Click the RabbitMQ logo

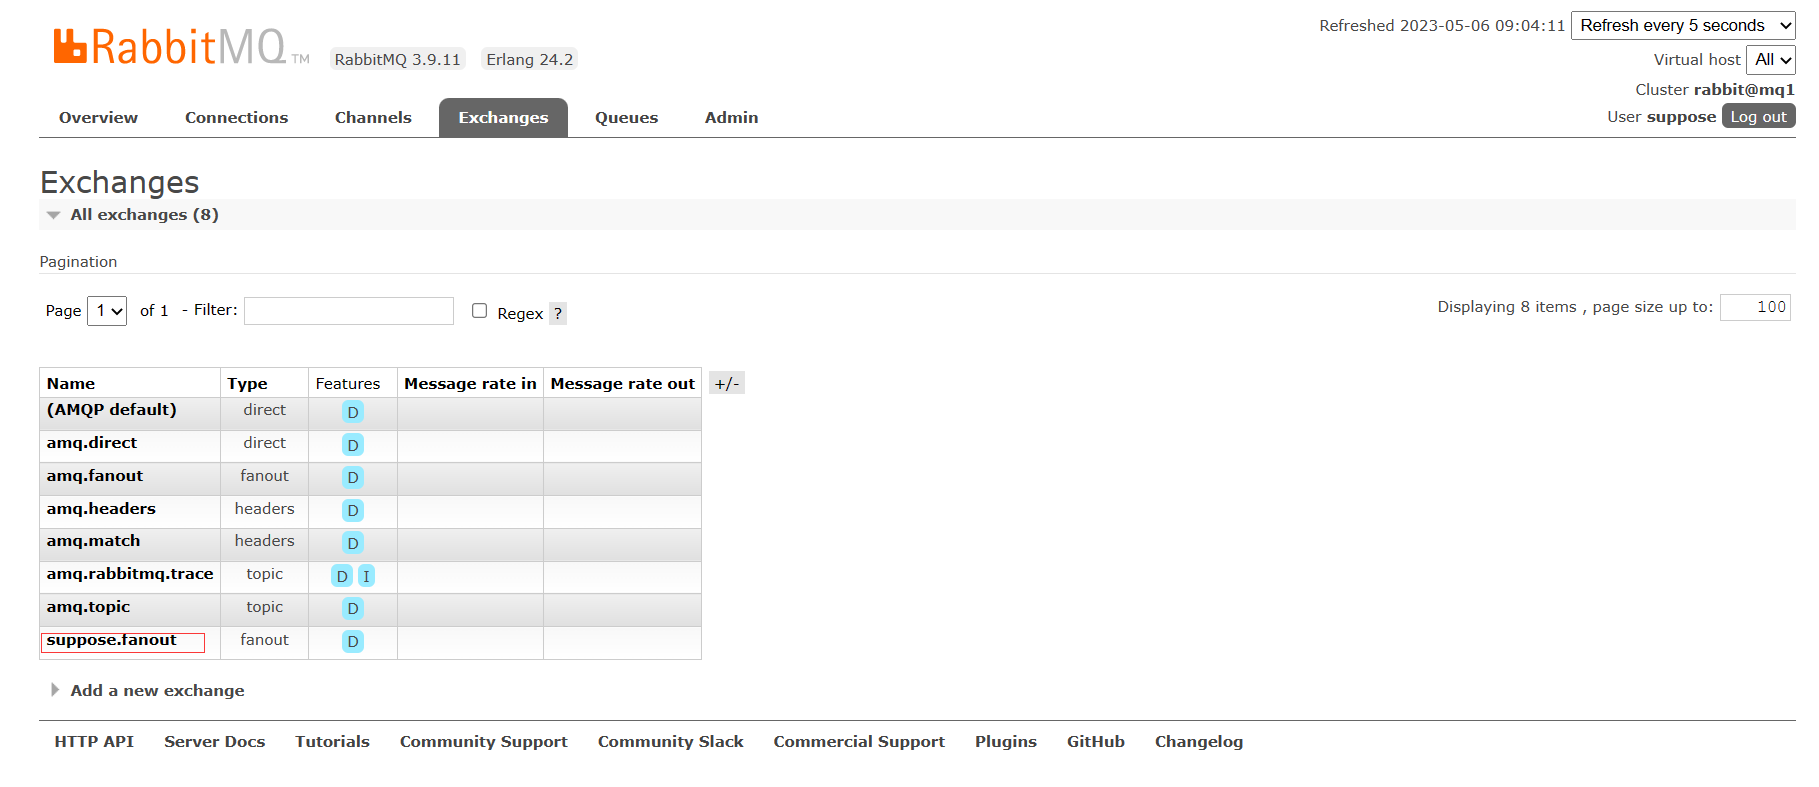click(181, 46)
